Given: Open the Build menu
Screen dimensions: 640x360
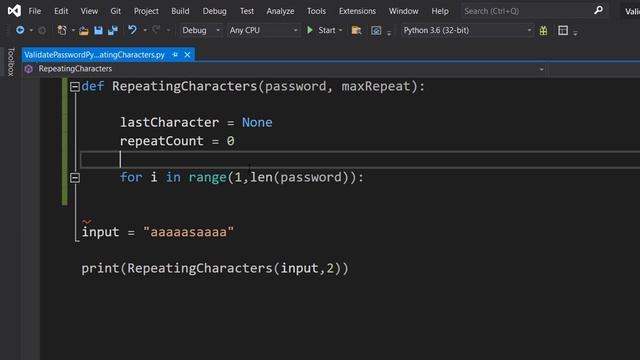Looking at the screenshot, I should coord(180,11).
